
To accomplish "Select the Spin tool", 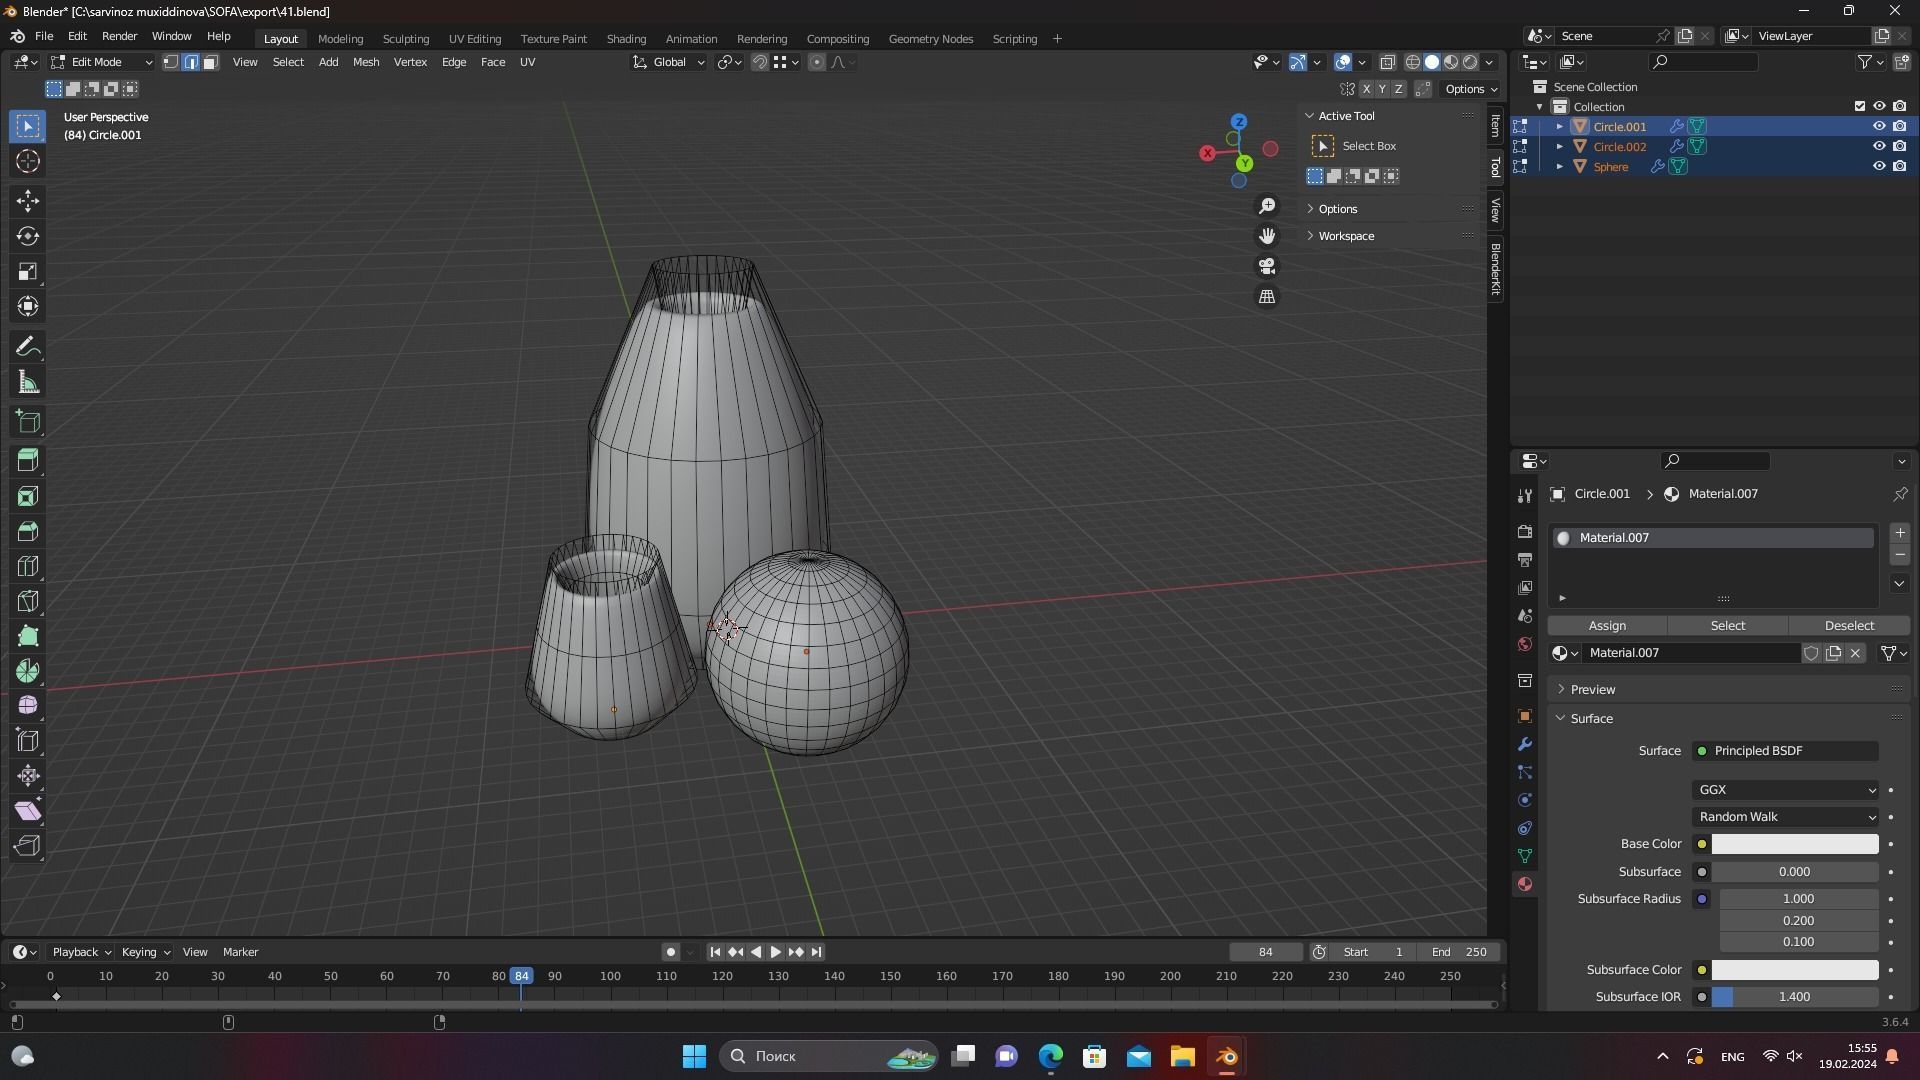I will tap(28, 671).
